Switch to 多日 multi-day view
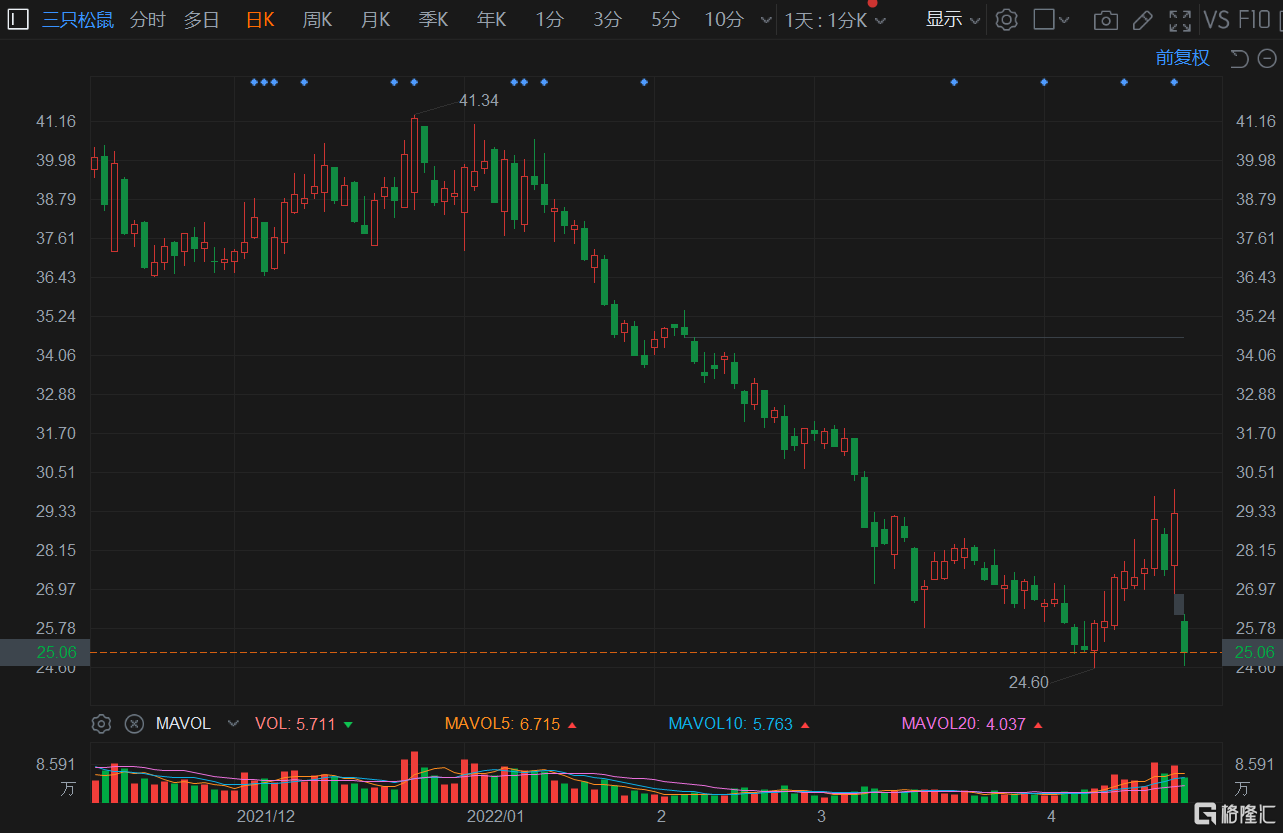 click(x=201, y=20)
